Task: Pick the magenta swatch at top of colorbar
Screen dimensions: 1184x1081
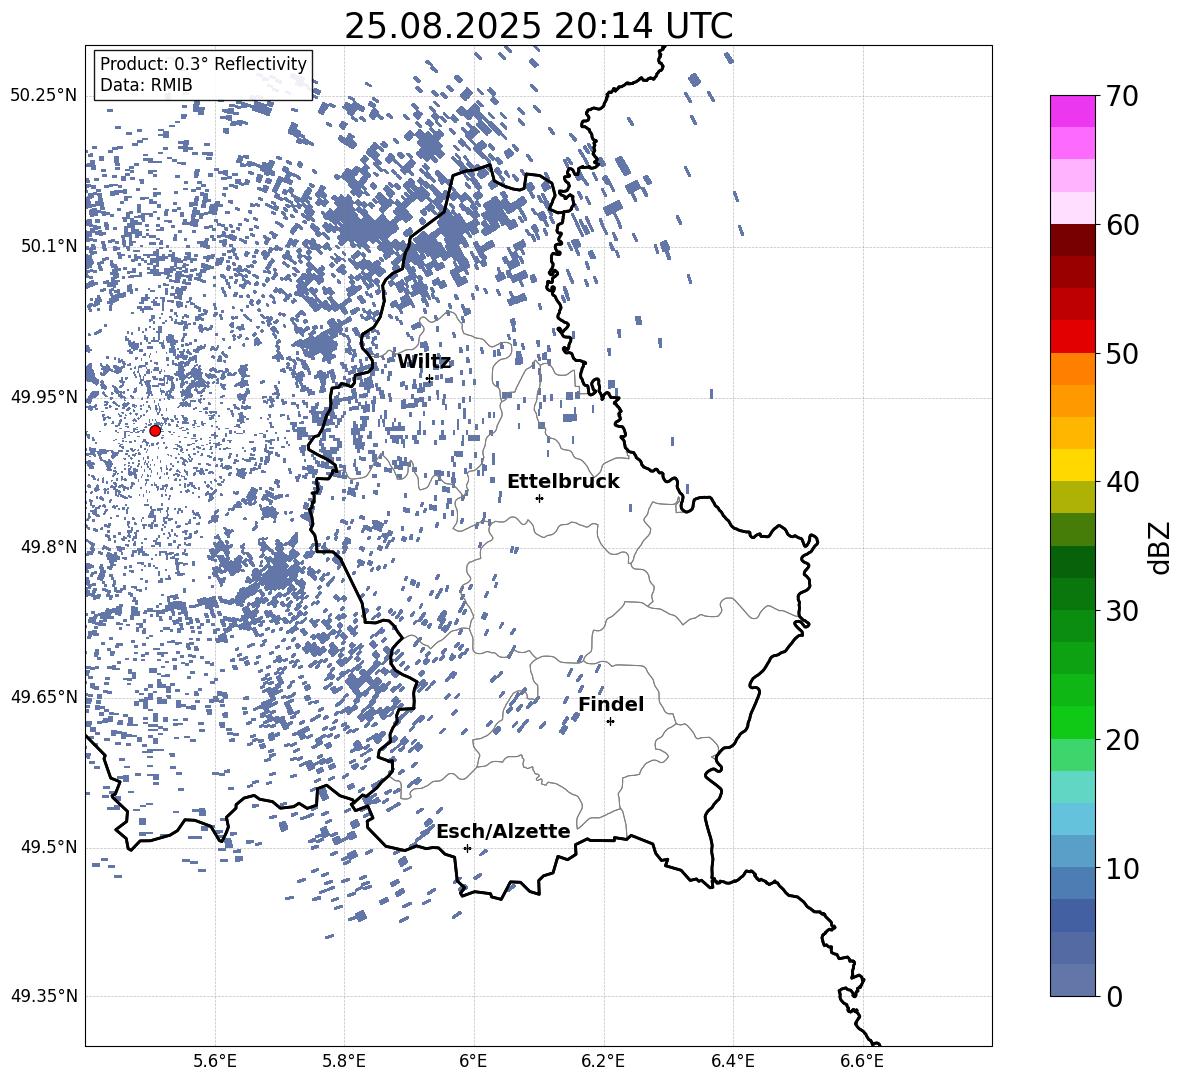Action: [1072, 111]
